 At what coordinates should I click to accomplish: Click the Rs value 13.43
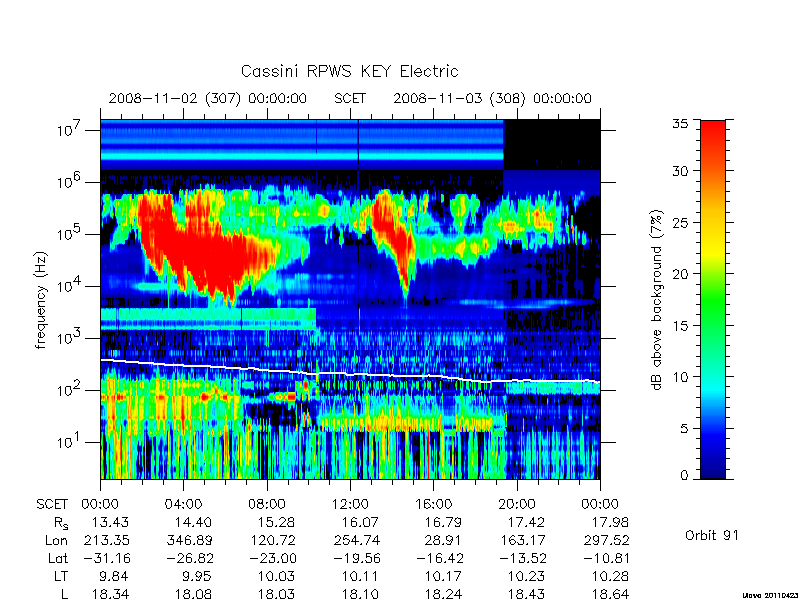[x=110, y=522]
